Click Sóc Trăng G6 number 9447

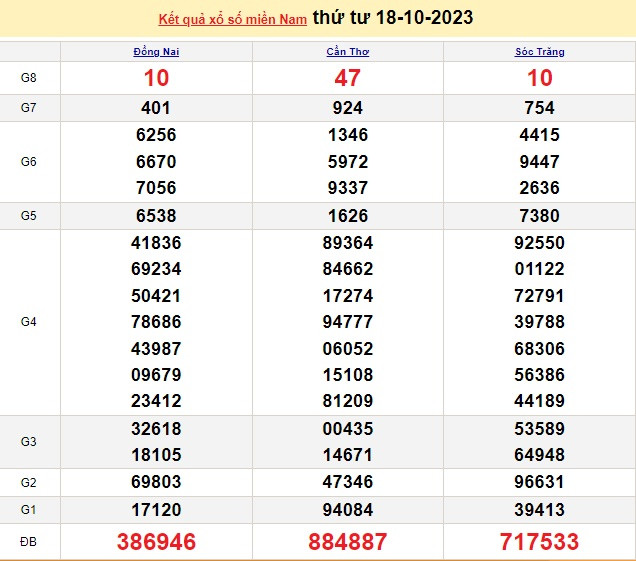[x=539, y=162]
